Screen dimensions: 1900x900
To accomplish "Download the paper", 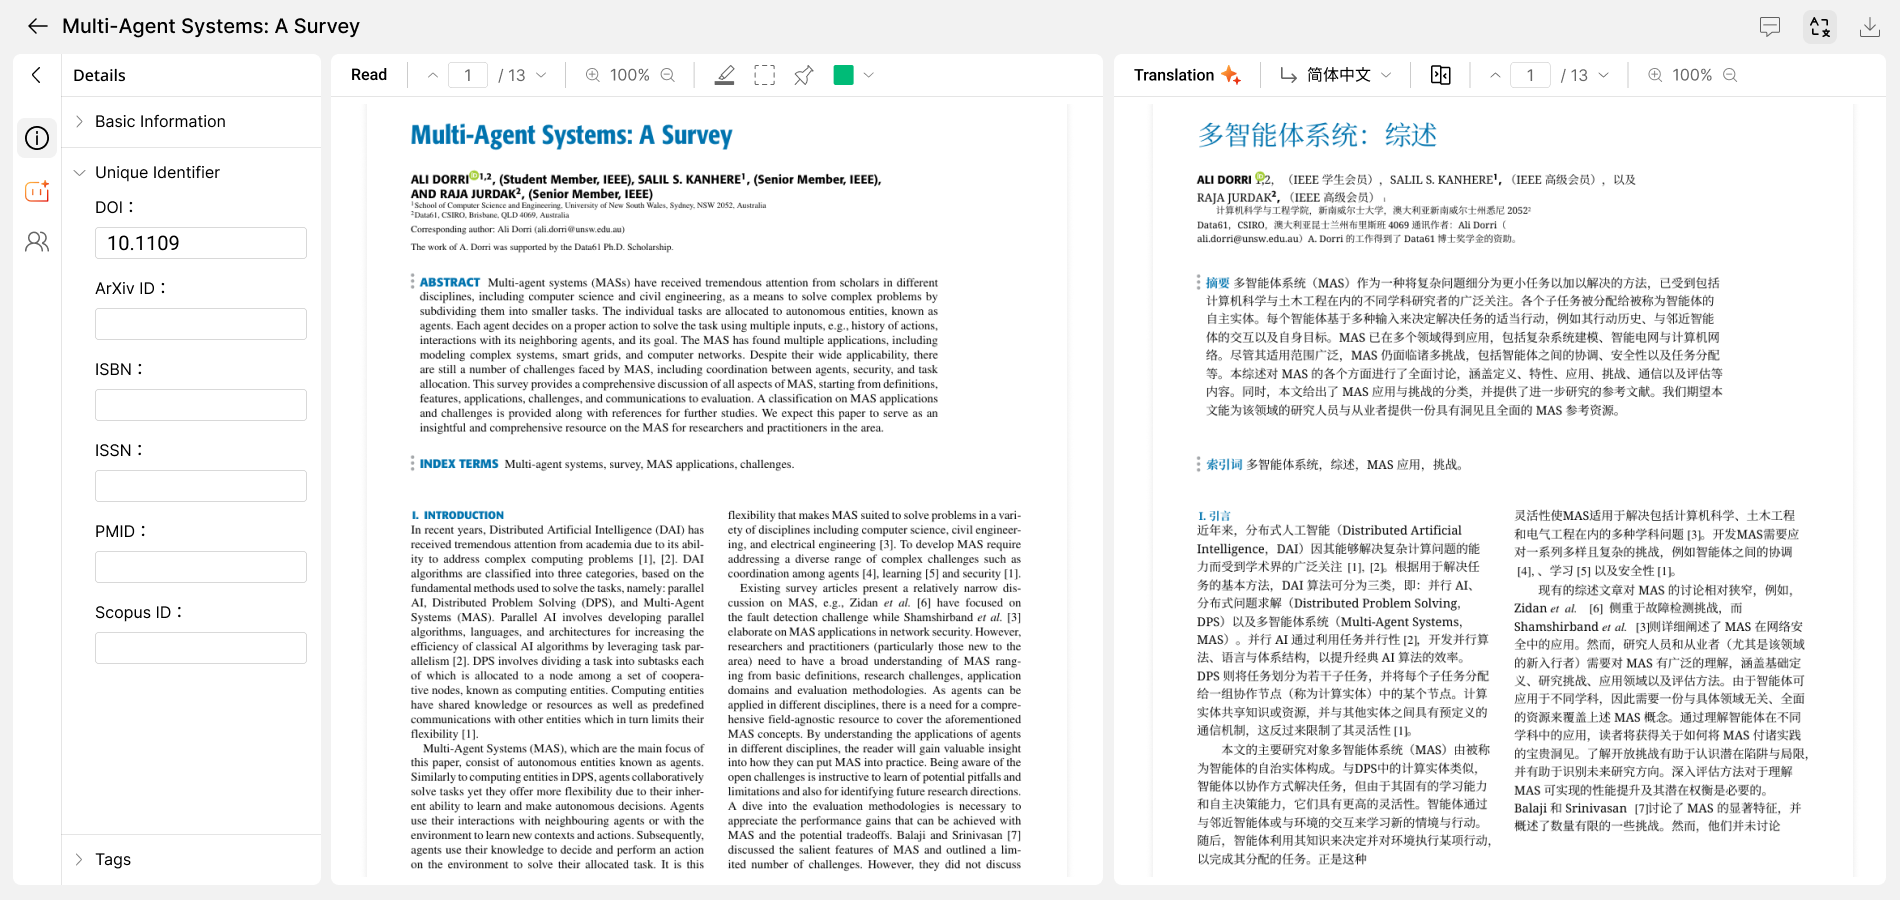I will click(x=1870, y=27).
